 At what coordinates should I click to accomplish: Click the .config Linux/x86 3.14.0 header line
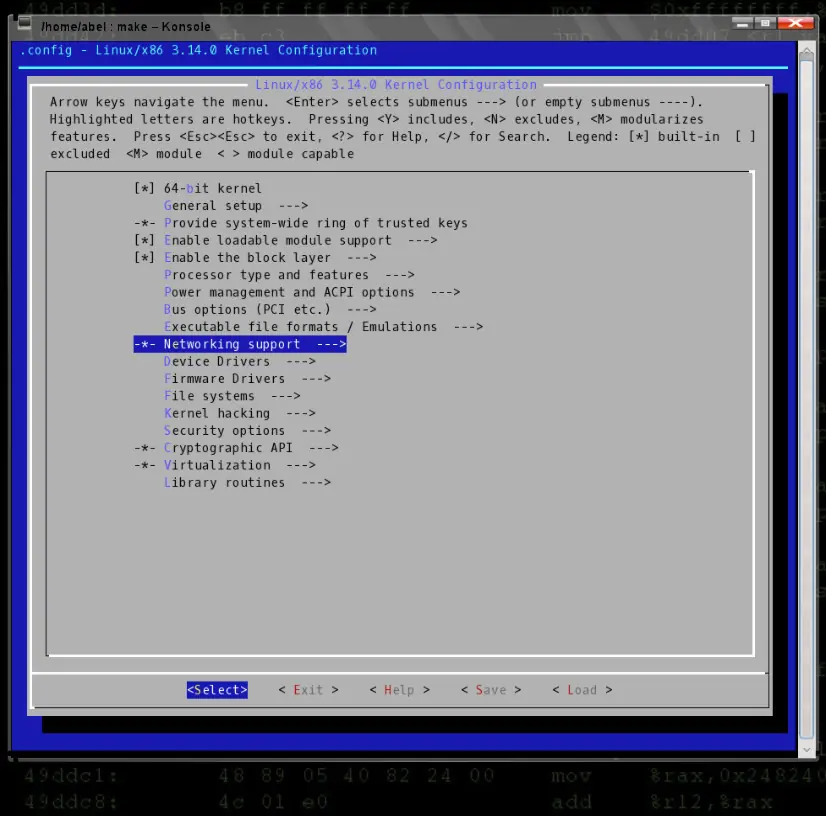pos(198,50)
